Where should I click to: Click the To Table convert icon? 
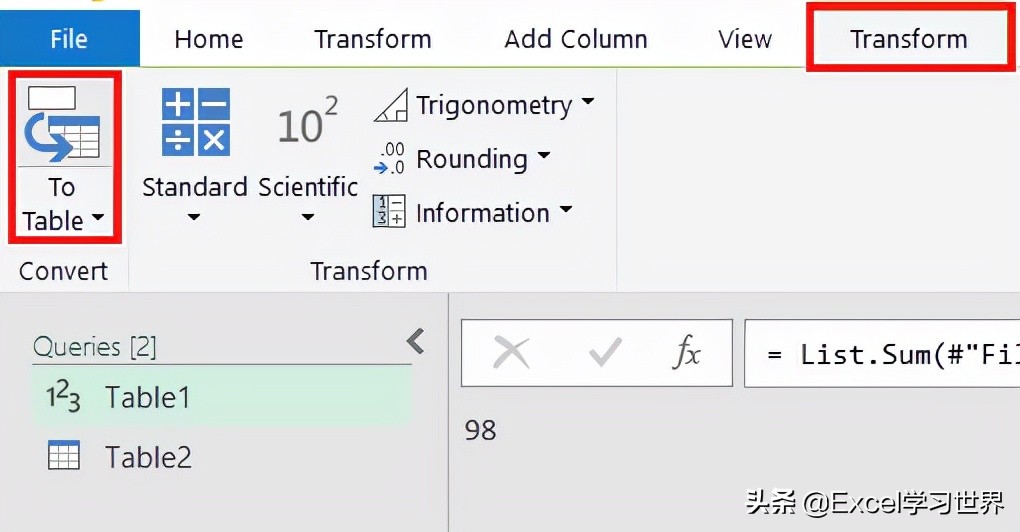(63, 124)
